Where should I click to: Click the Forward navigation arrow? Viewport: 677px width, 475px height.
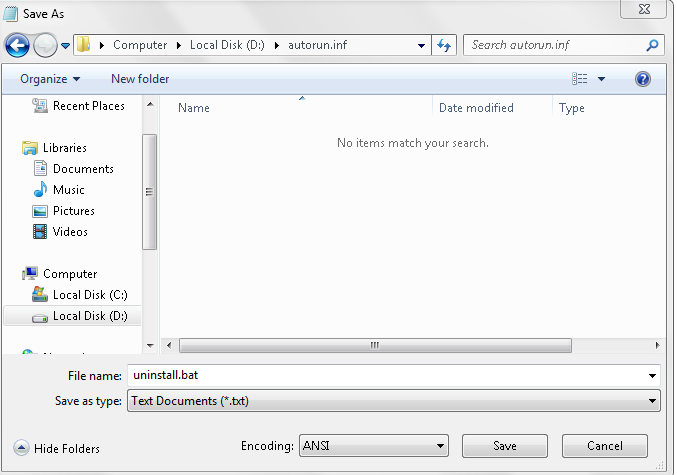pyautogui.click(x=45, y=45)
